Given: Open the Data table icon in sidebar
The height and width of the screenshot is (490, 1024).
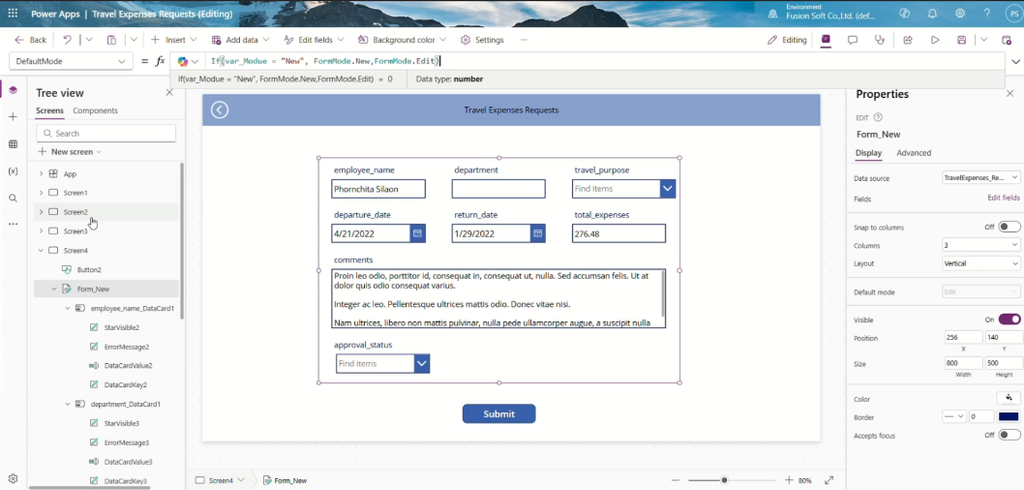Looking at the screenshot, I should (x=13, y=144).
